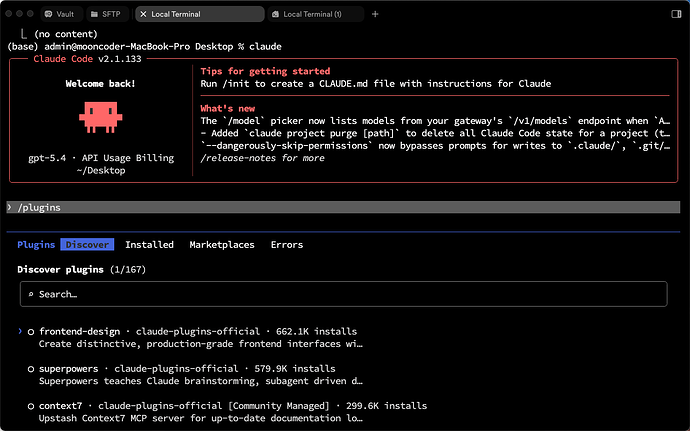
Task: Click the 'What's new' heading
Action: click(x=228, y=108)
